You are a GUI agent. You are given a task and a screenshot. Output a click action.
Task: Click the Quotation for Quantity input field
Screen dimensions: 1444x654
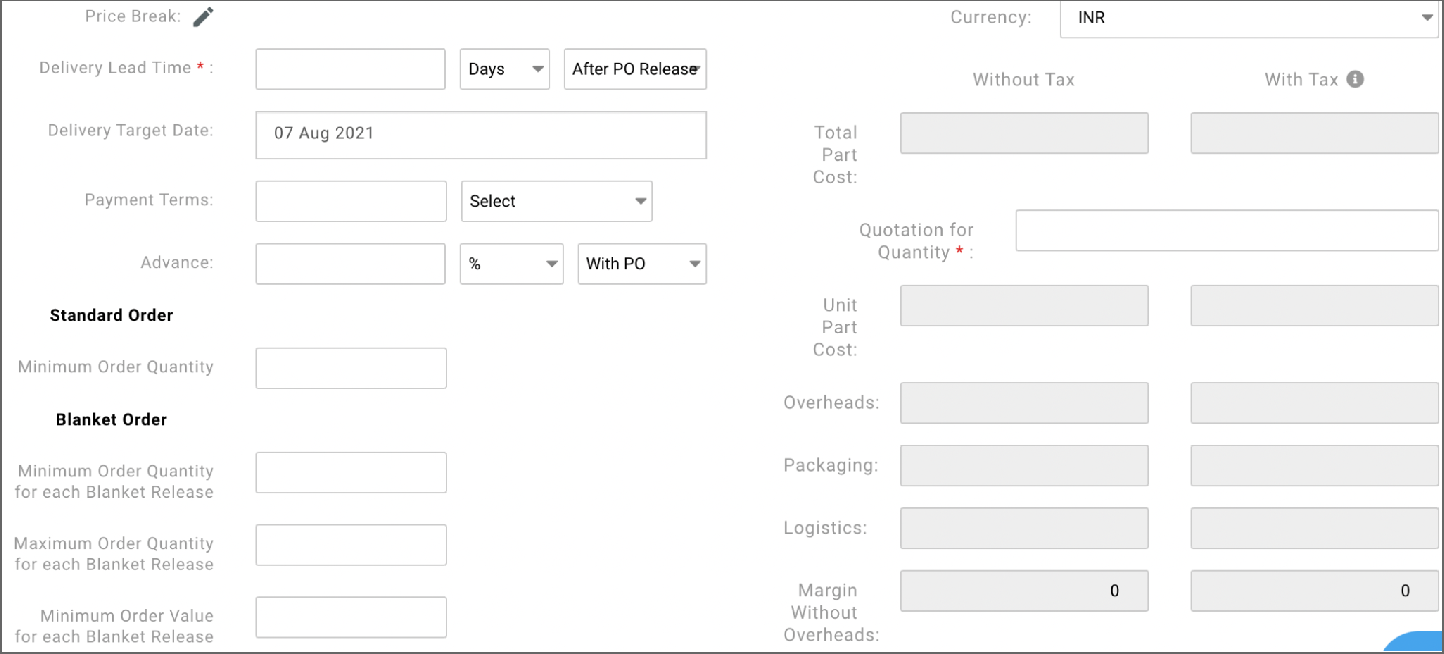coord(1226,230)
